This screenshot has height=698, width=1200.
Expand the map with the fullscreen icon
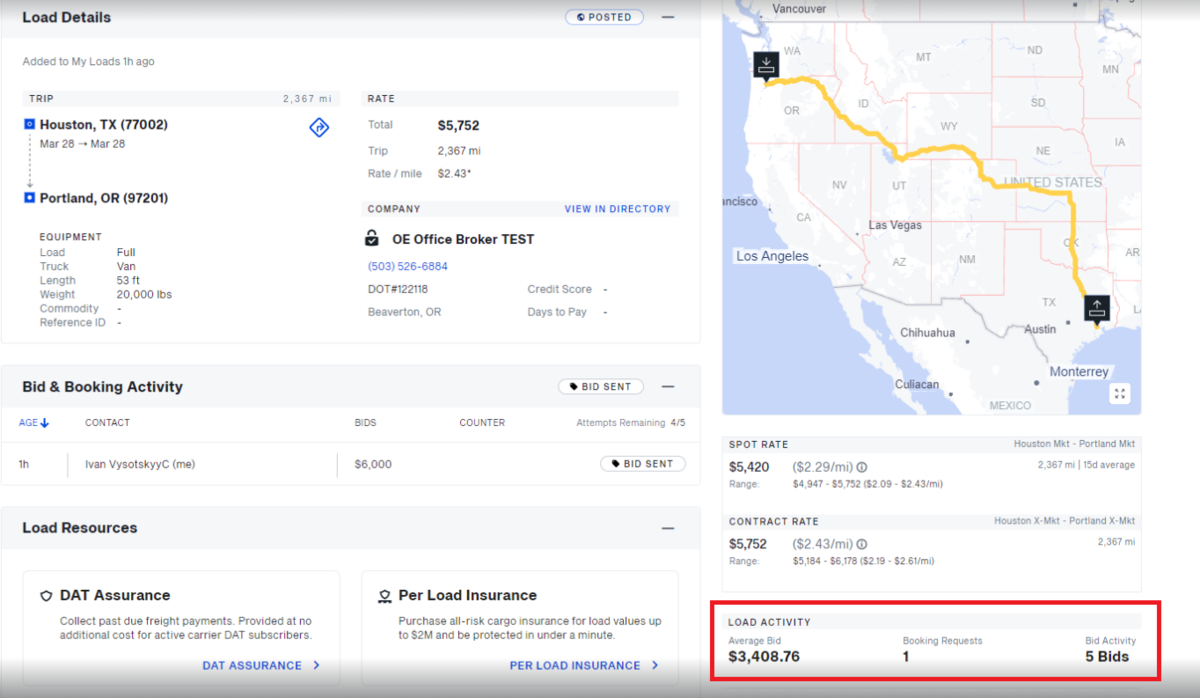tap(1119, 393)
